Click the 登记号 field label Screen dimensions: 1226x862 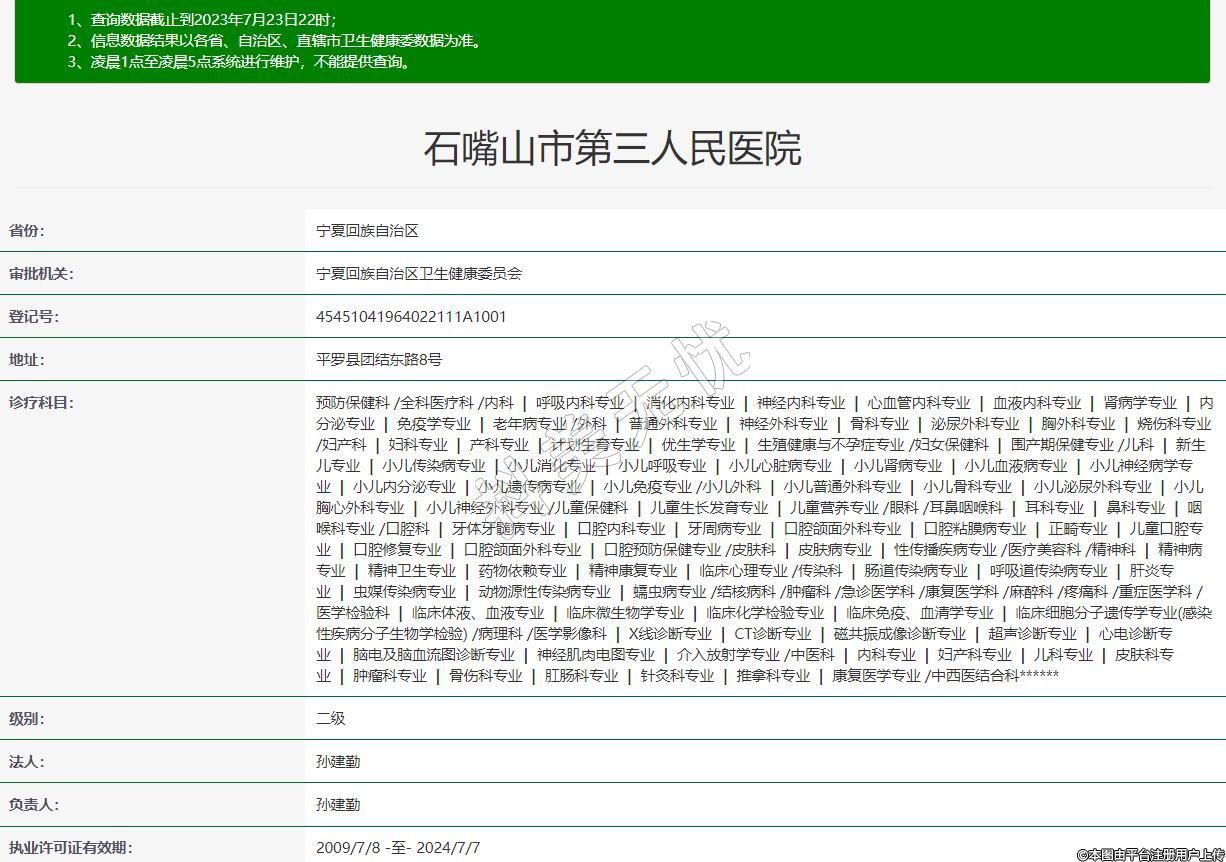pyautogui.click(x=34, y=316)
